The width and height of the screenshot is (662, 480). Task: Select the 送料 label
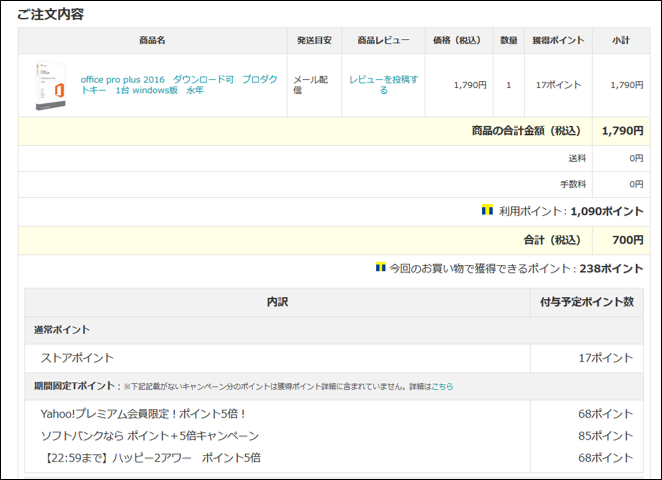[577, 158]
